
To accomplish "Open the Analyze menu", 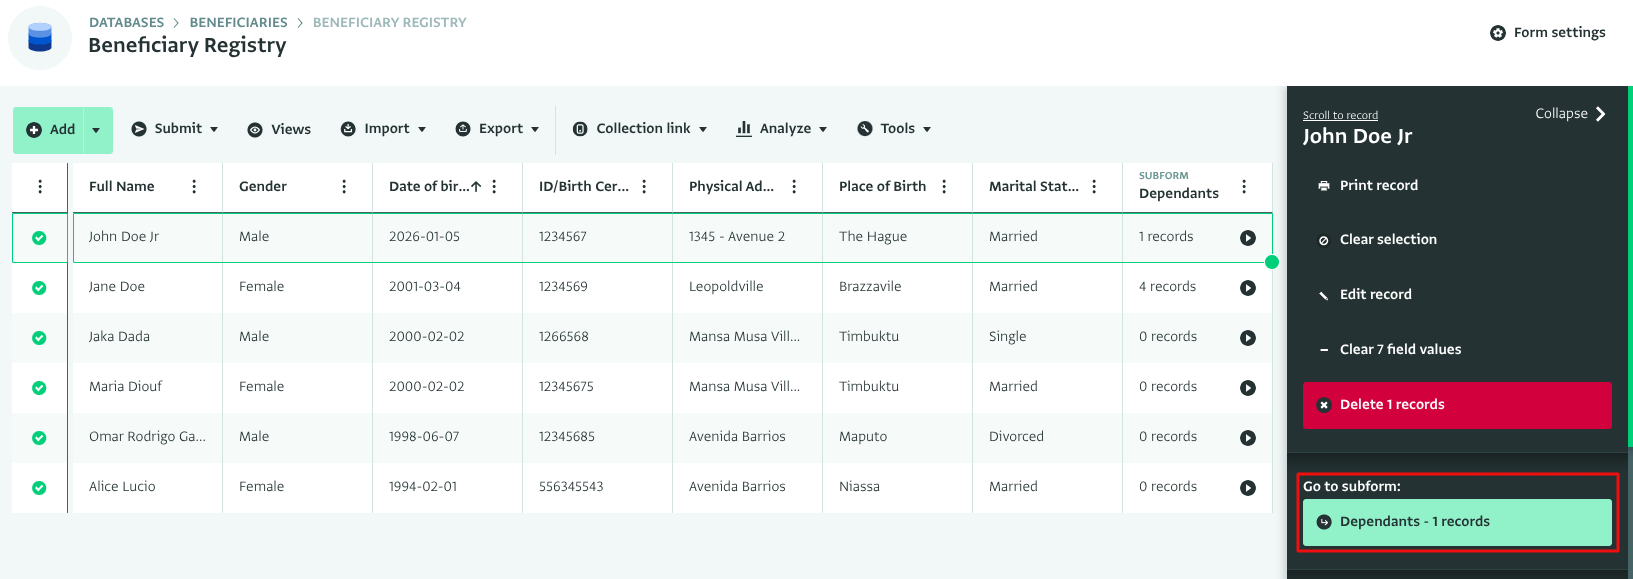I will click(782, 129).
